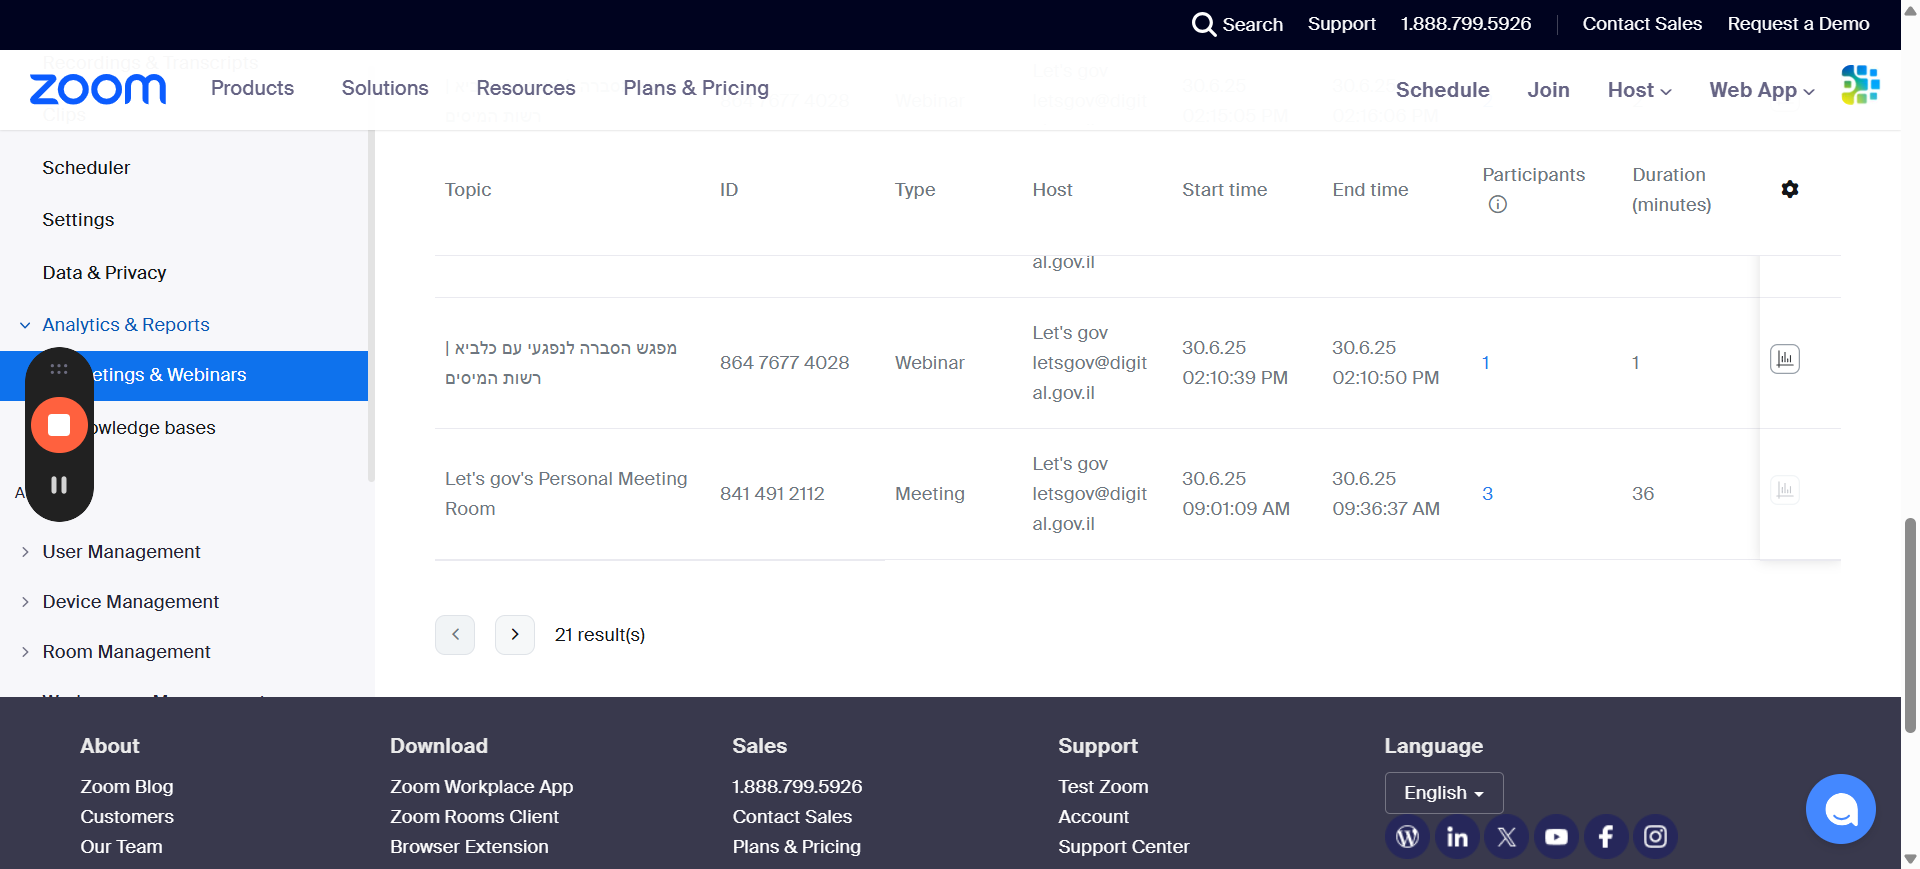
Task: Click the footer Plans & Pricing link
Action: pos(796,847)
